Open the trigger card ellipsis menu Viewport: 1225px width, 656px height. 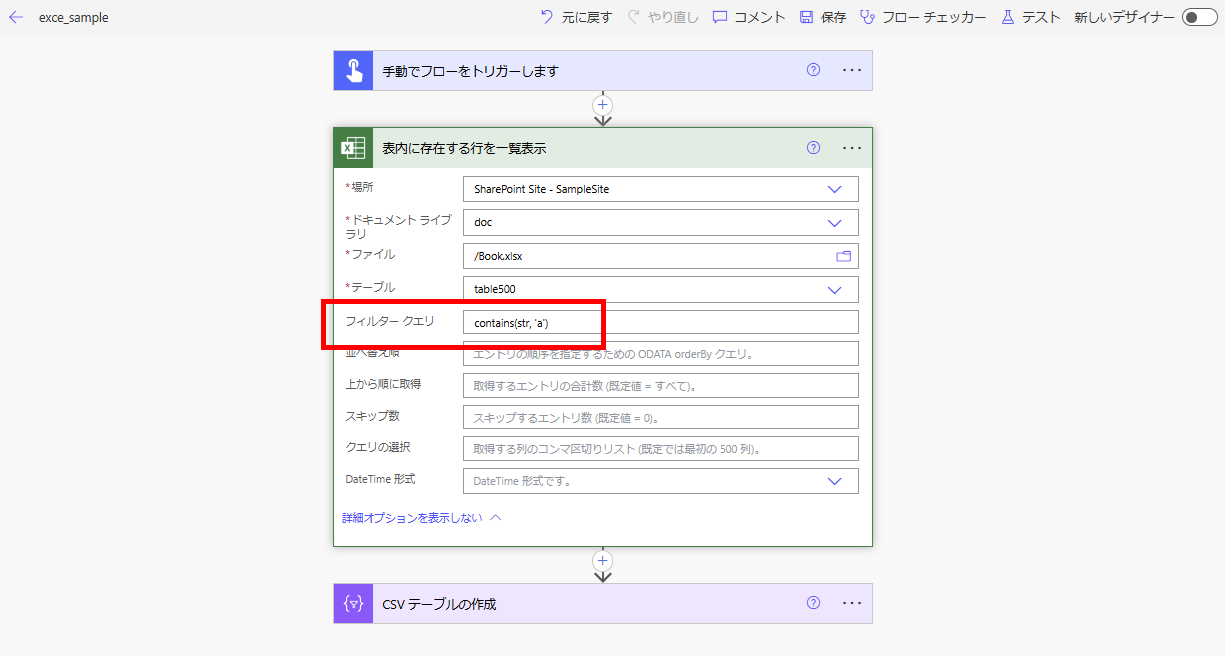coord(852,70)
